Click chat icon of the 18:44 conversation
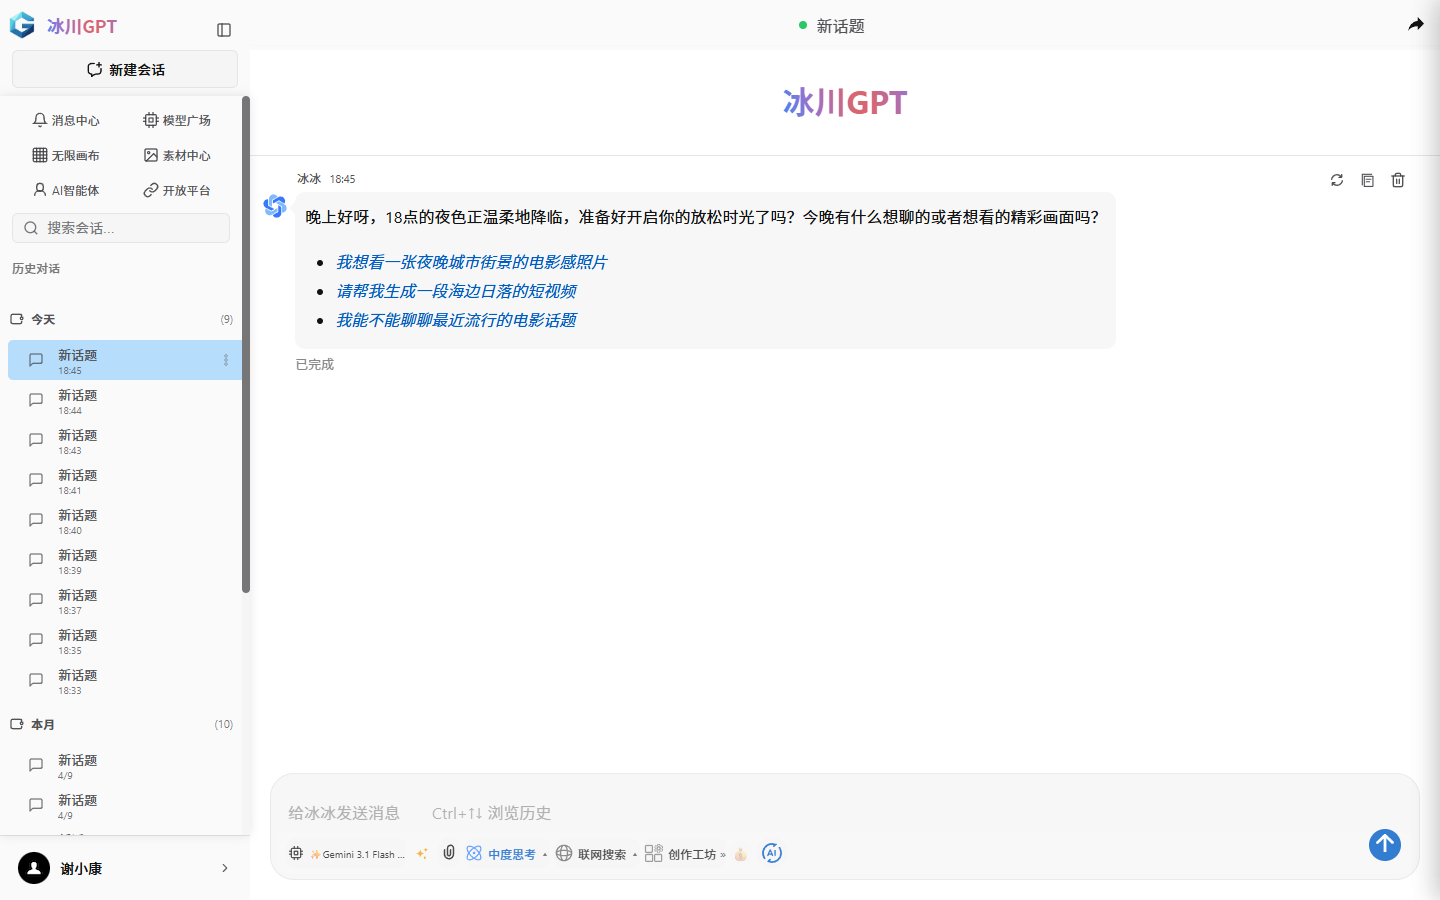Viewport: 1440px width, 900px height. click(36, 400)
